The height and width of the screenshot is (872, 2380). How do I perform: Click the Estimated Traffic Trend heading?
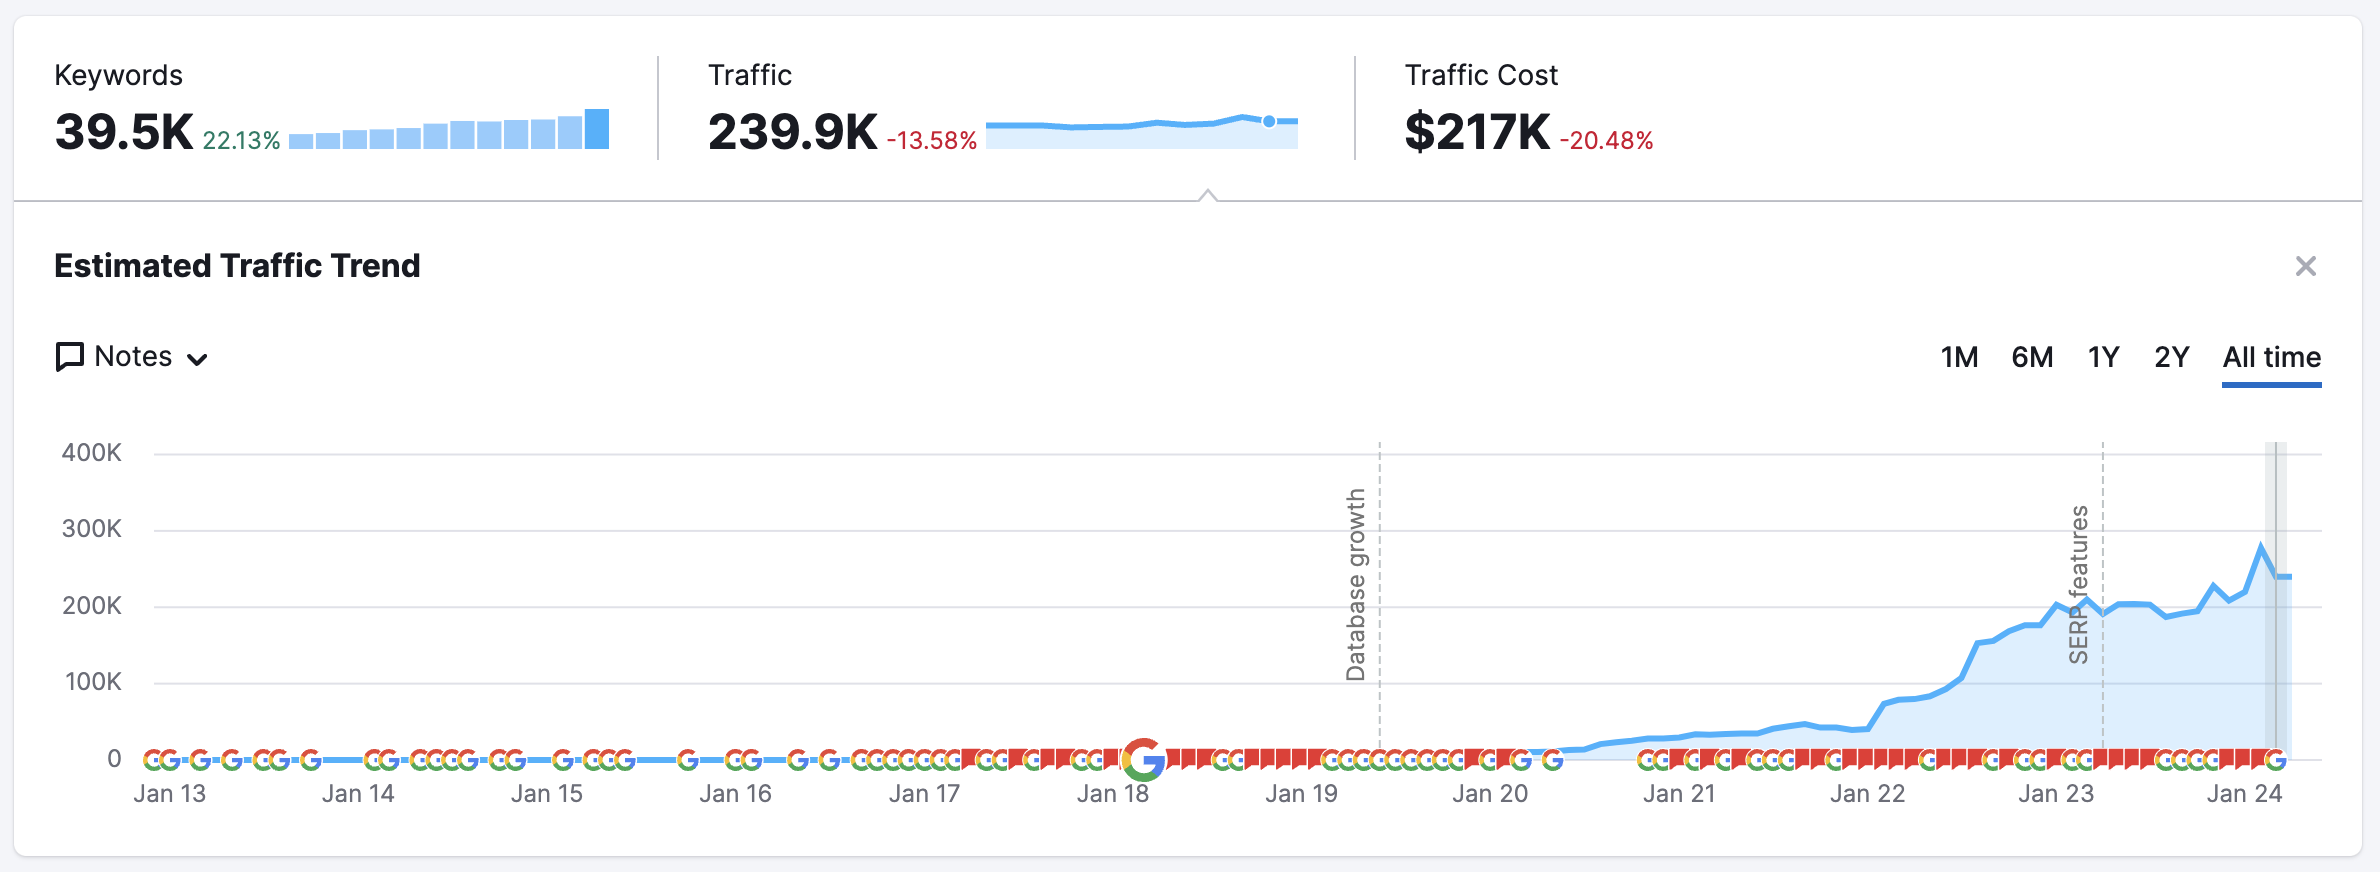click(x=237, y=266)
